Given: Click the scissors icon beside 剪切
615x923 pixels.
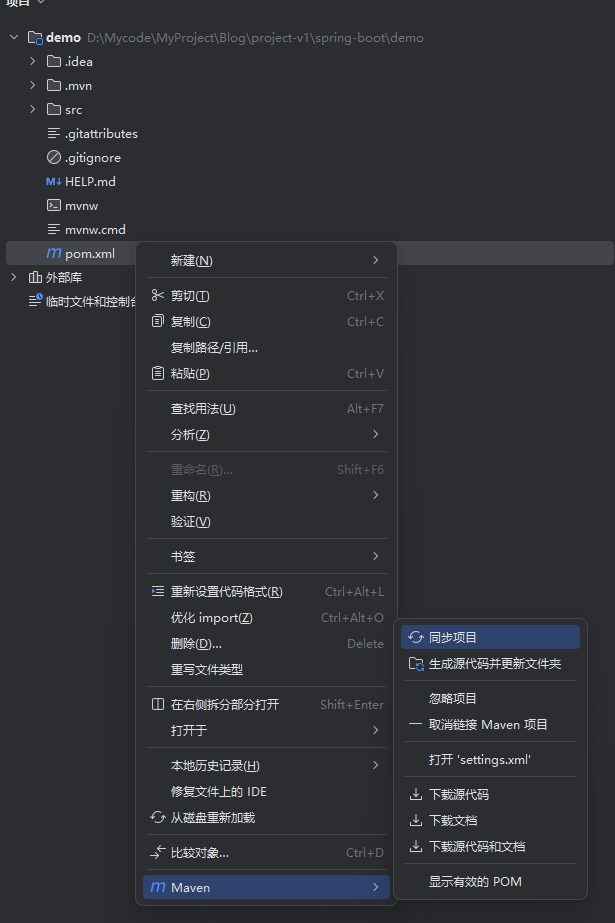Looking at the screenshot, I should 157,296.
